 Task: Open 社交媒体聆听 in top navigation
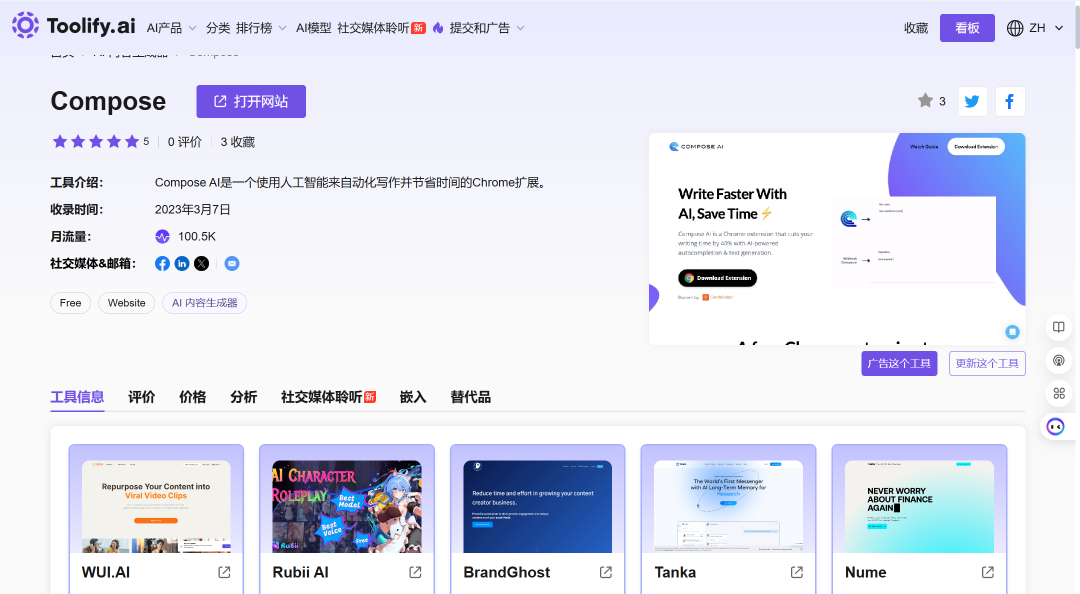click(x=381, y=28)
